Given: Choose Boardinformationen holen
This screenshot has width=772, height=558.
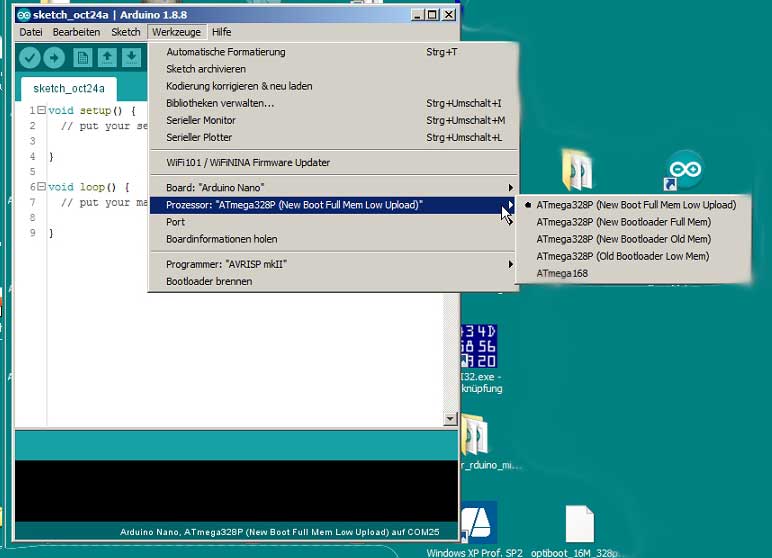Looking at the screenshot, I should [x=334, y=239].
